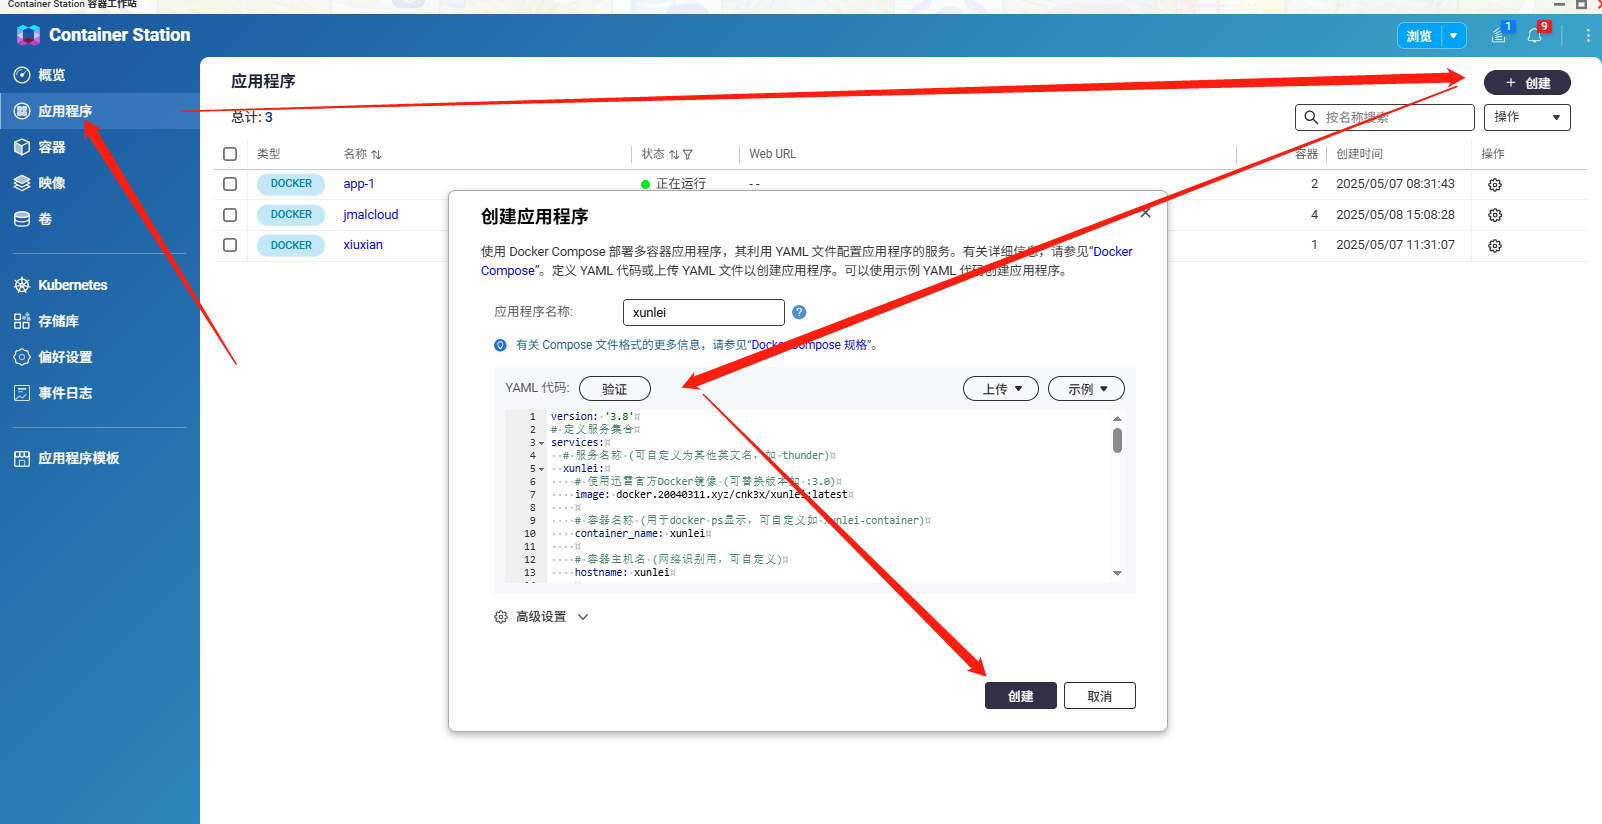The height and width of the screenshot is (824, 1602).
Task: Open the background tasks icon
Action: (1499, 35)
